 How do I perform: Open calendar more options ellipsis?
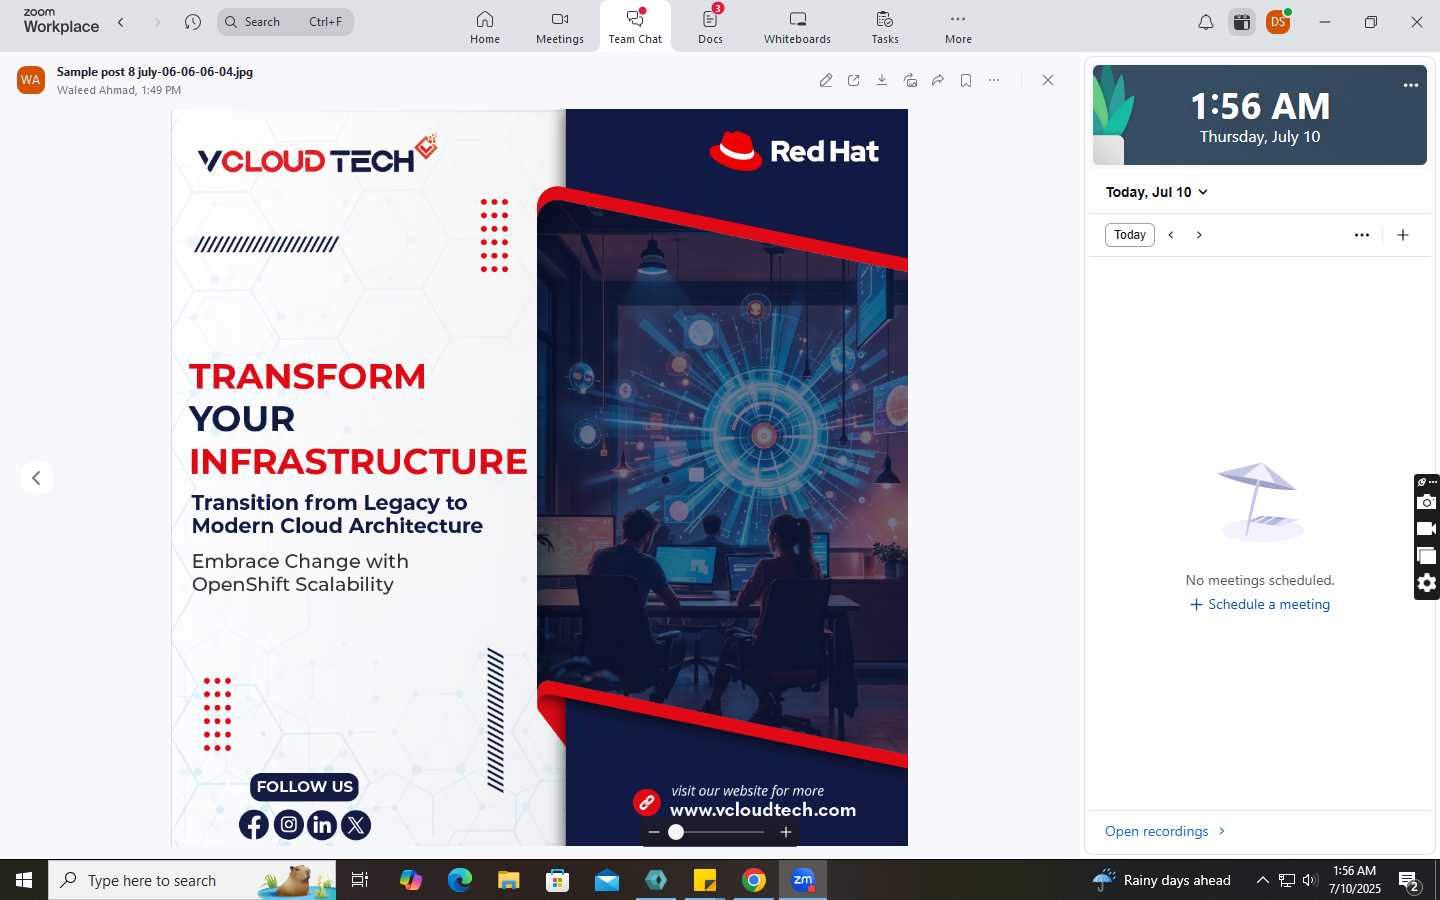pyautogui.click(x=1362, y=235)
